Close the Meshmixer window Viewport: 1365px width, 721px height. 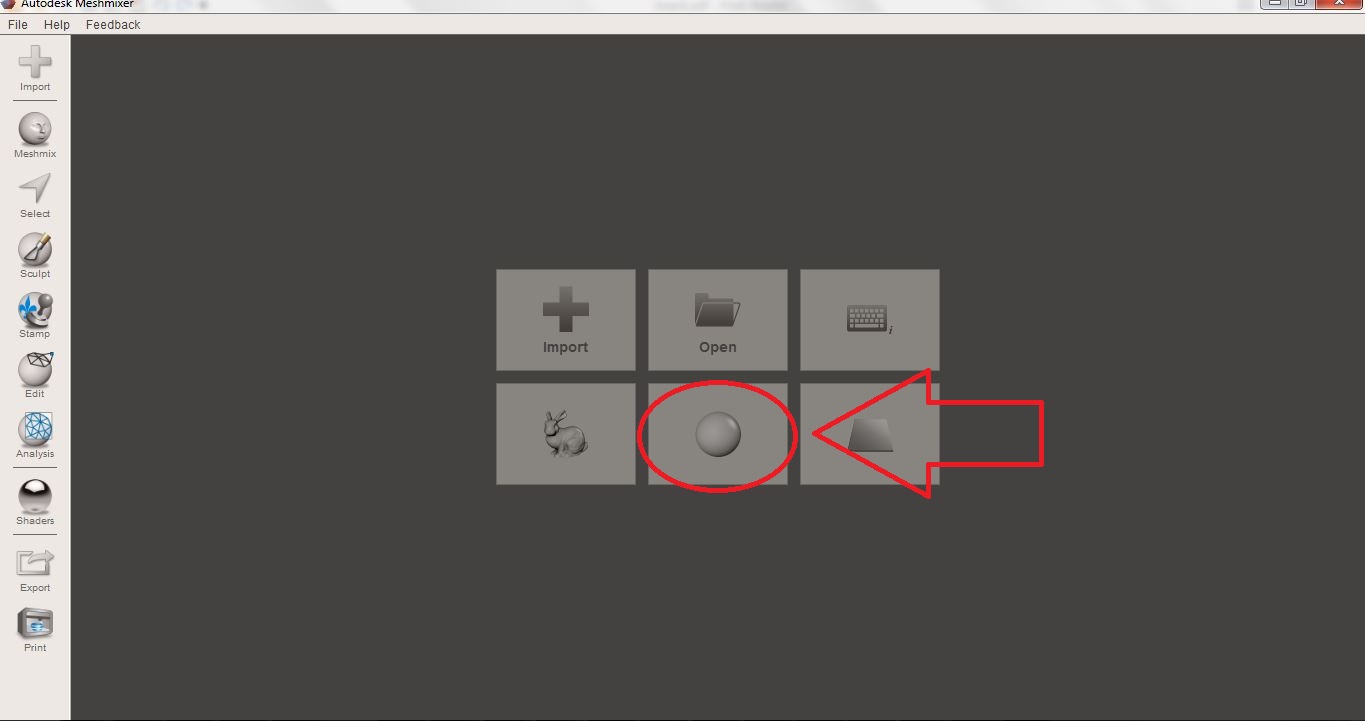click(x=1340, y=4)
